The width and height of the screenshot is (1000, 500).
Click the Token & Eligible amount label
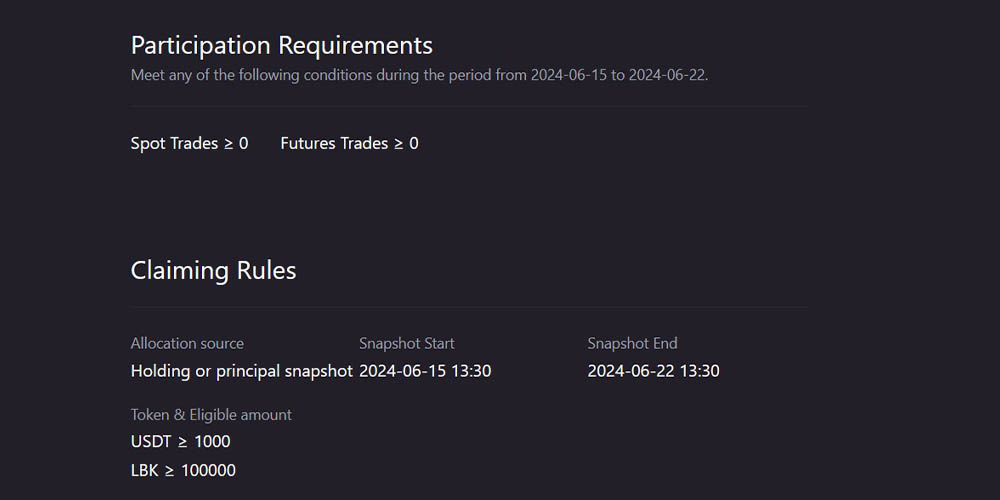point(211,414)
